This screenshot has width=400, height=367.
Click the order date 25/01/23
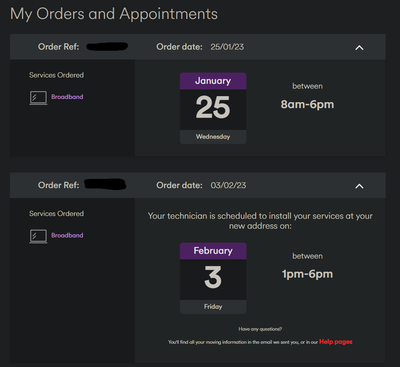[227, 47]
